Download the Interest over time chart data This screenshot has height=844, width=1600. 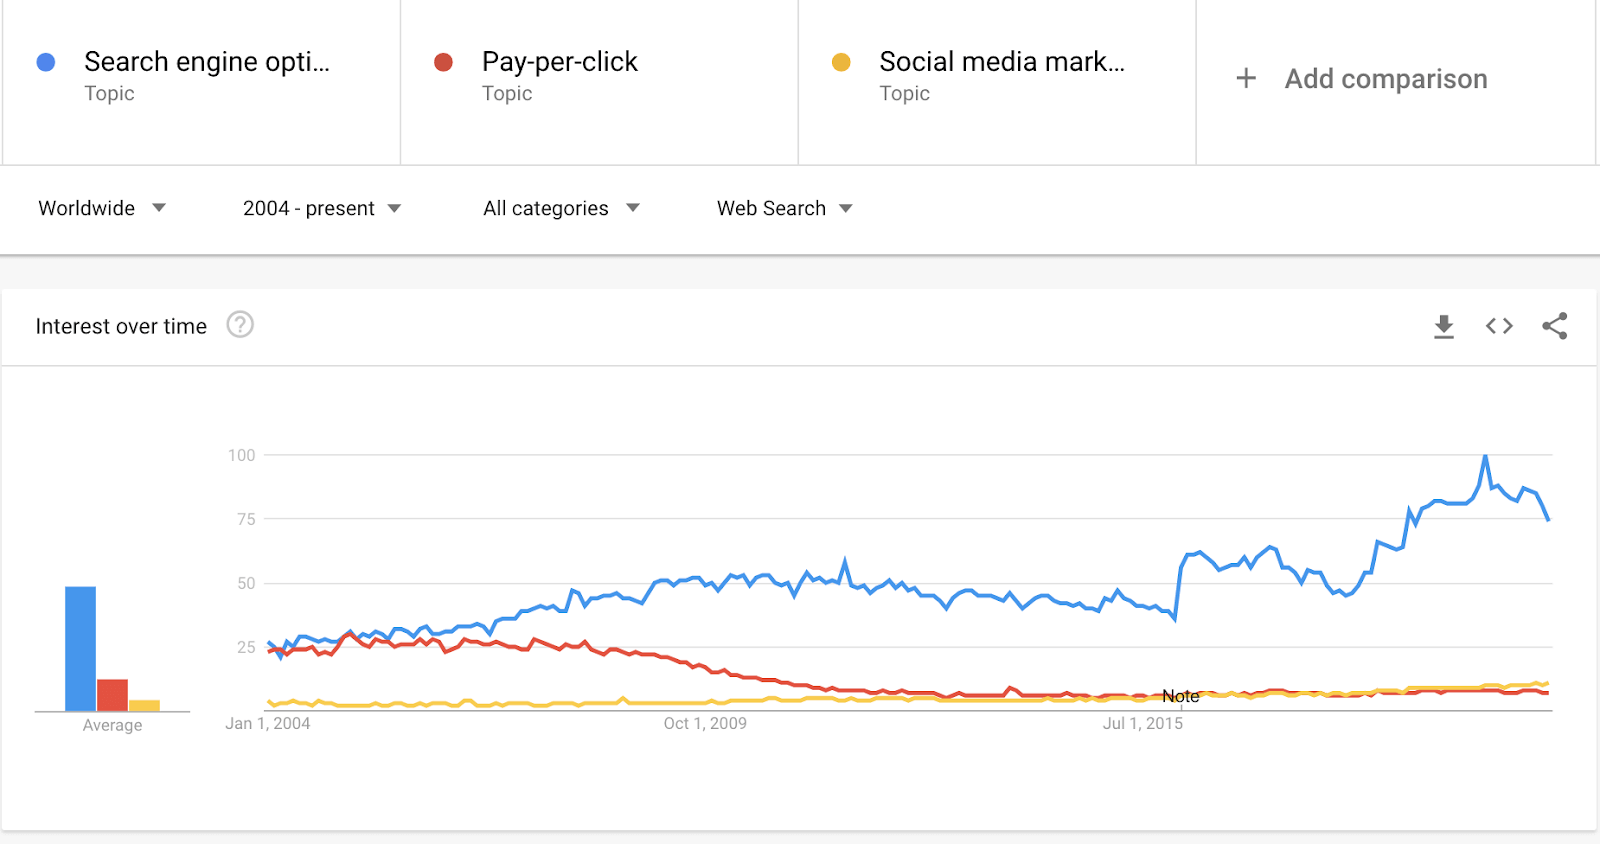(1443, 326)
